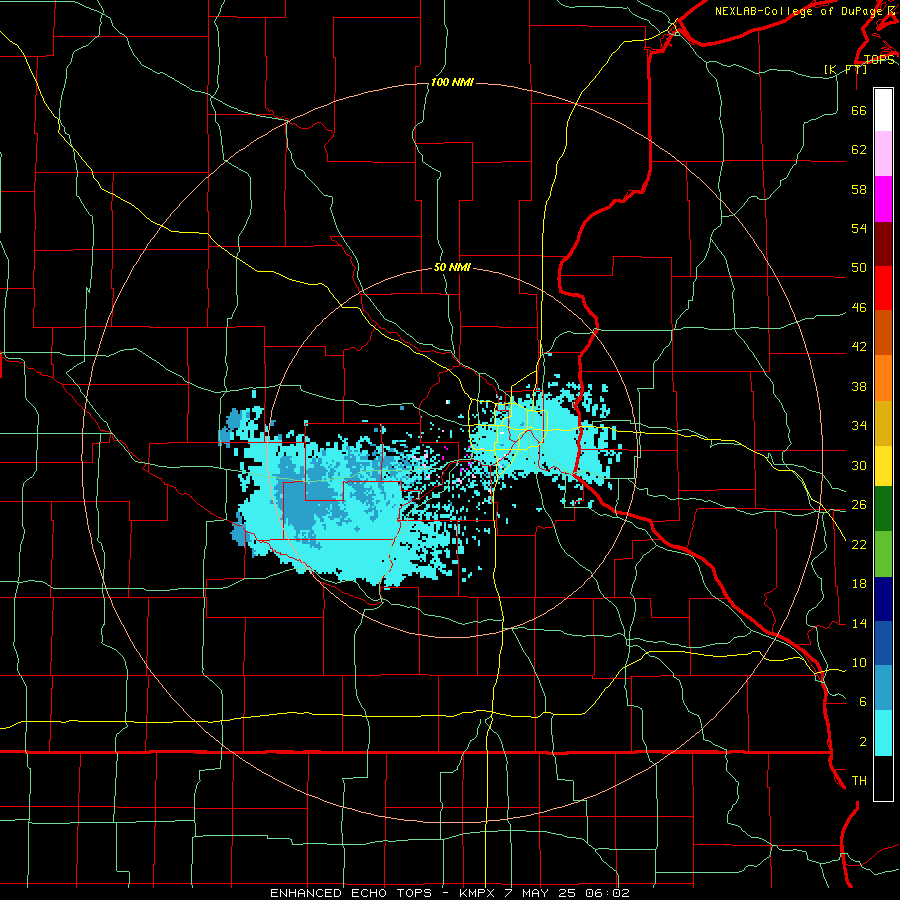Viewport: 900px width, 900px height.
Task: Click the [K FT] units label
Action: point(846,69)
